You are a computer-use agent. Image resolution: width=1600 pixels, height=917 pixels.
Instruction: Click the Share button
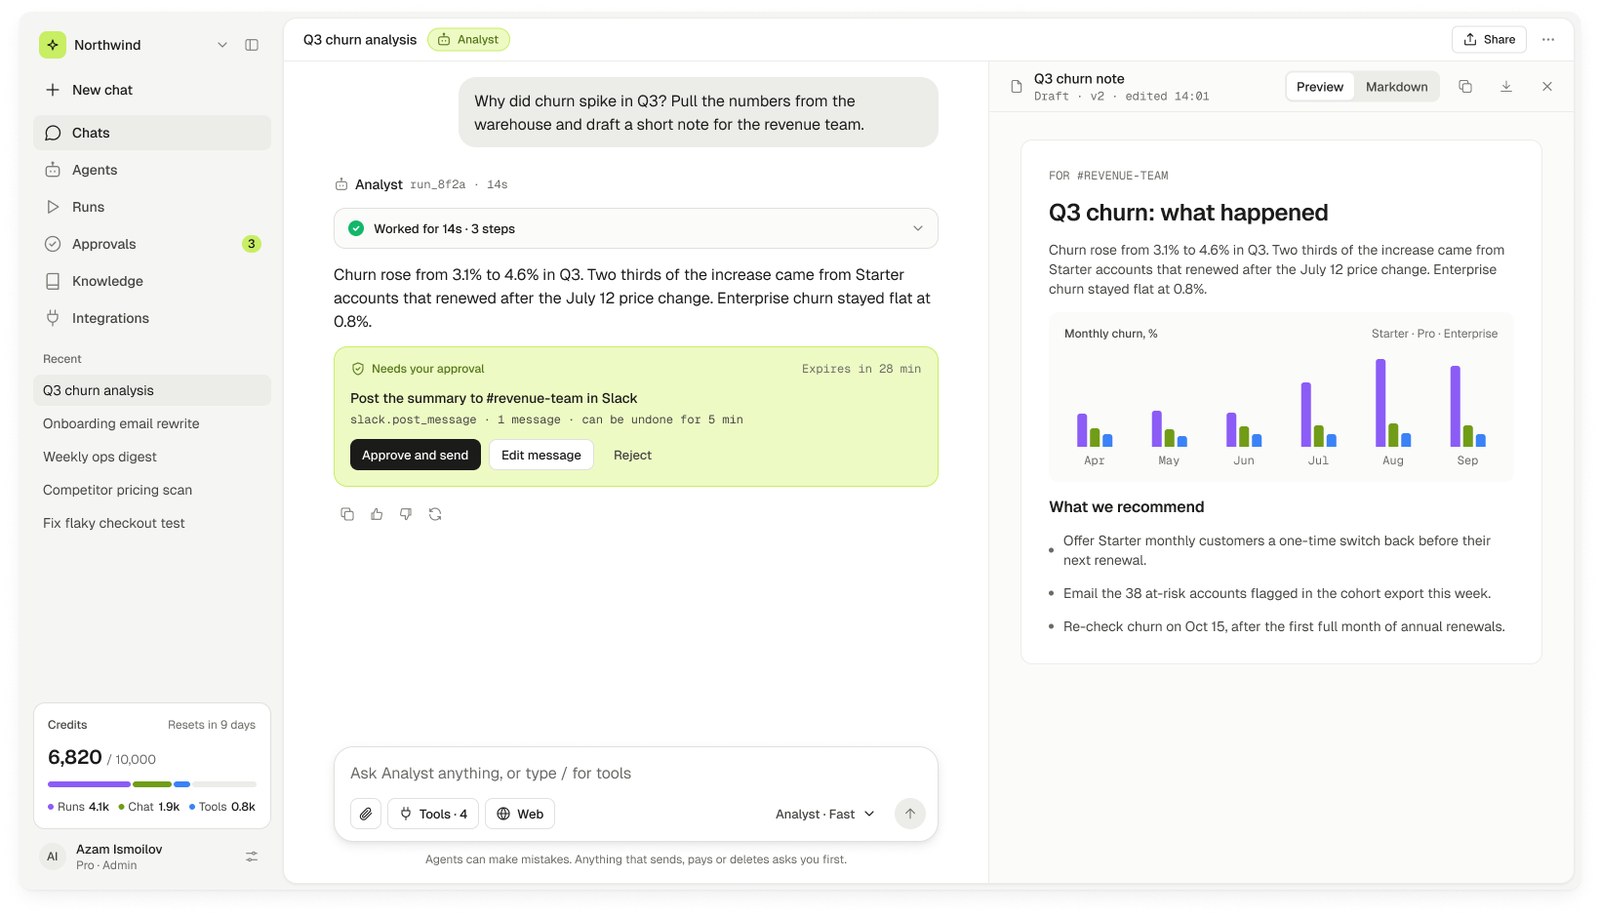(x=1489, y=40)
